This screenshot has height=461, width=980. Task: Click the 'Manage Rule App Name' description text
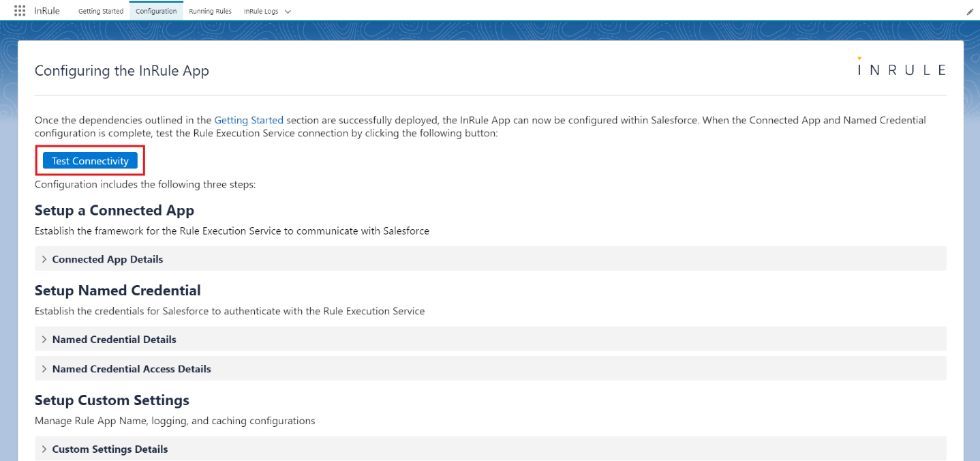174,421
